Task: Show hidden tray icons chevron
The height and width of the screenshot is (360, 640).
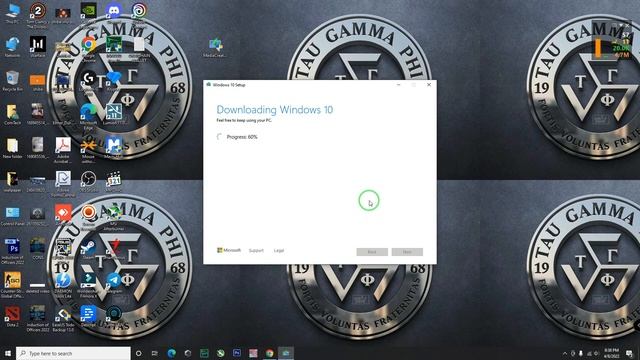Action: (x=565, y=353)
